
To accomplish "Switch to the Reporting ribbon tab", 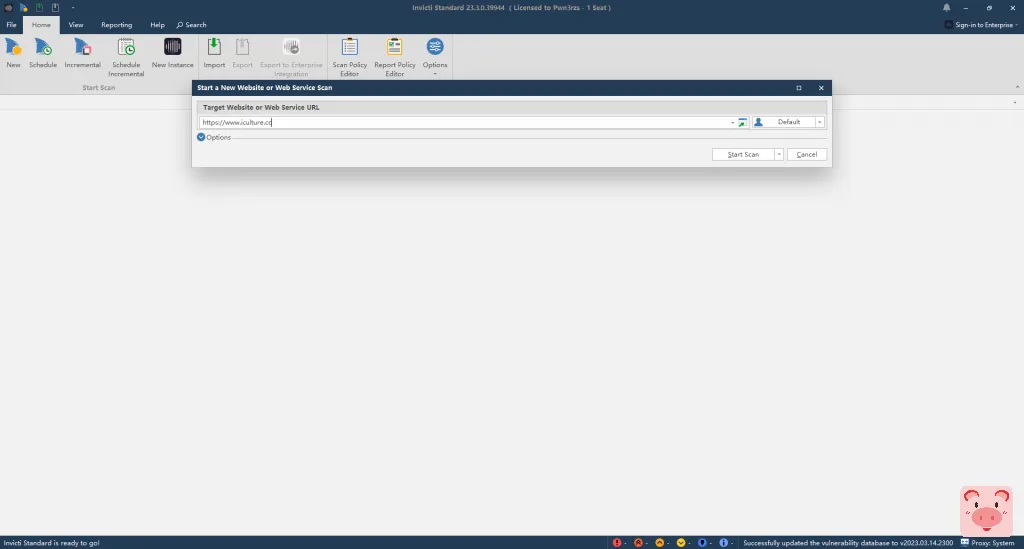I will pos(116,25).
